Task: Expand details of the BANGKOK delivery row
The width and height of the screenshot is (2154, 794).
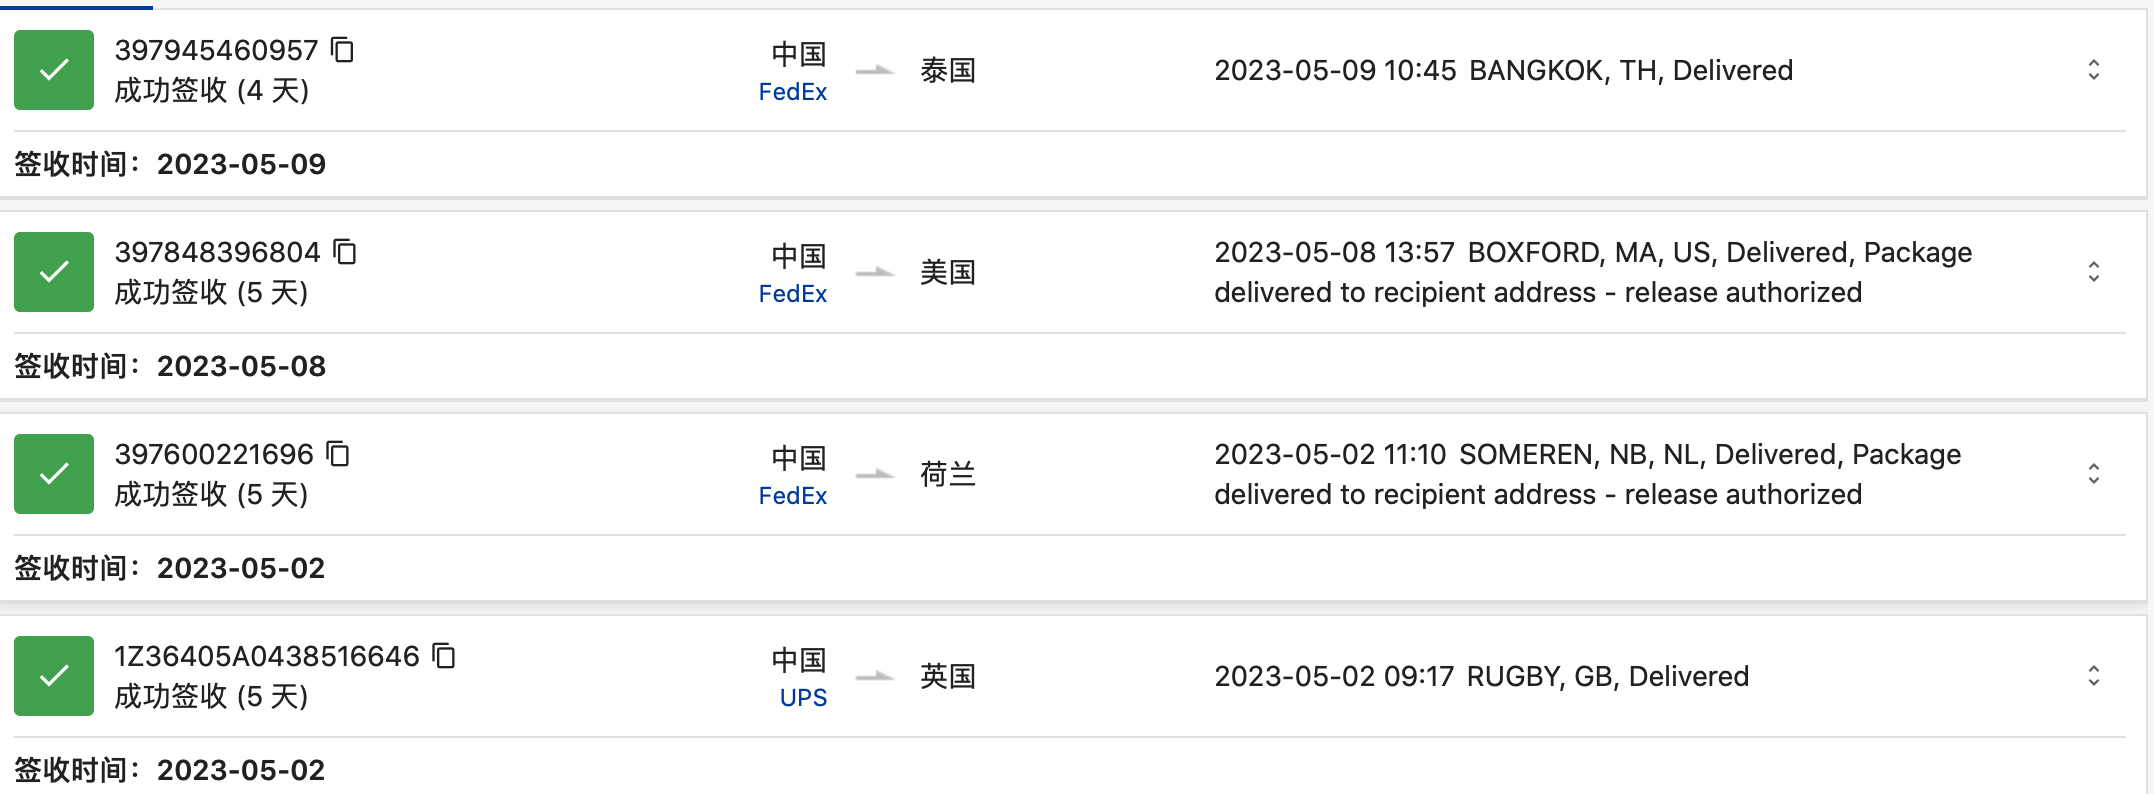Action: 2093,70
